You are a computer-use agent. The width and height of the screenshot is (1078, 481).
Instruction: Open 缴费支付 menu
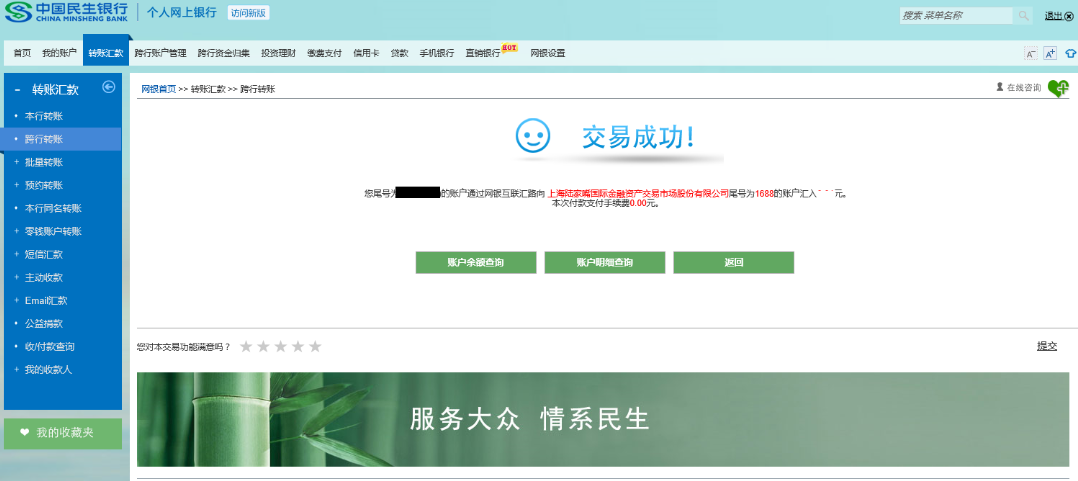tap(324, 53)
